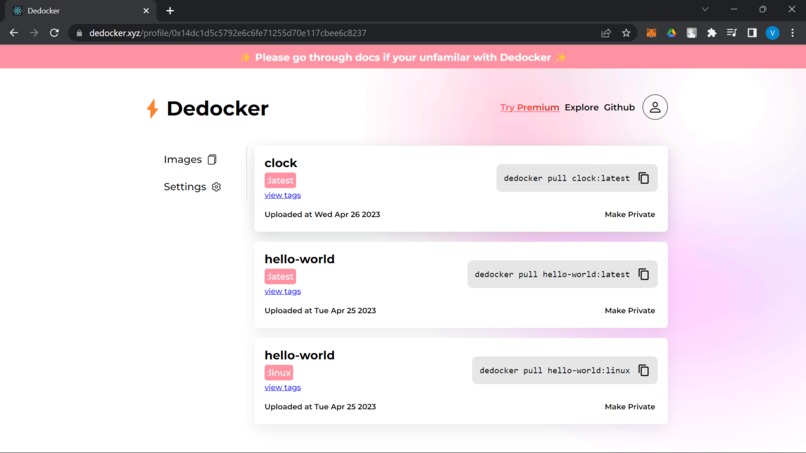Click hello-world title above :latest tag
This screenshot has width=806, height=453.
(299, 259)
